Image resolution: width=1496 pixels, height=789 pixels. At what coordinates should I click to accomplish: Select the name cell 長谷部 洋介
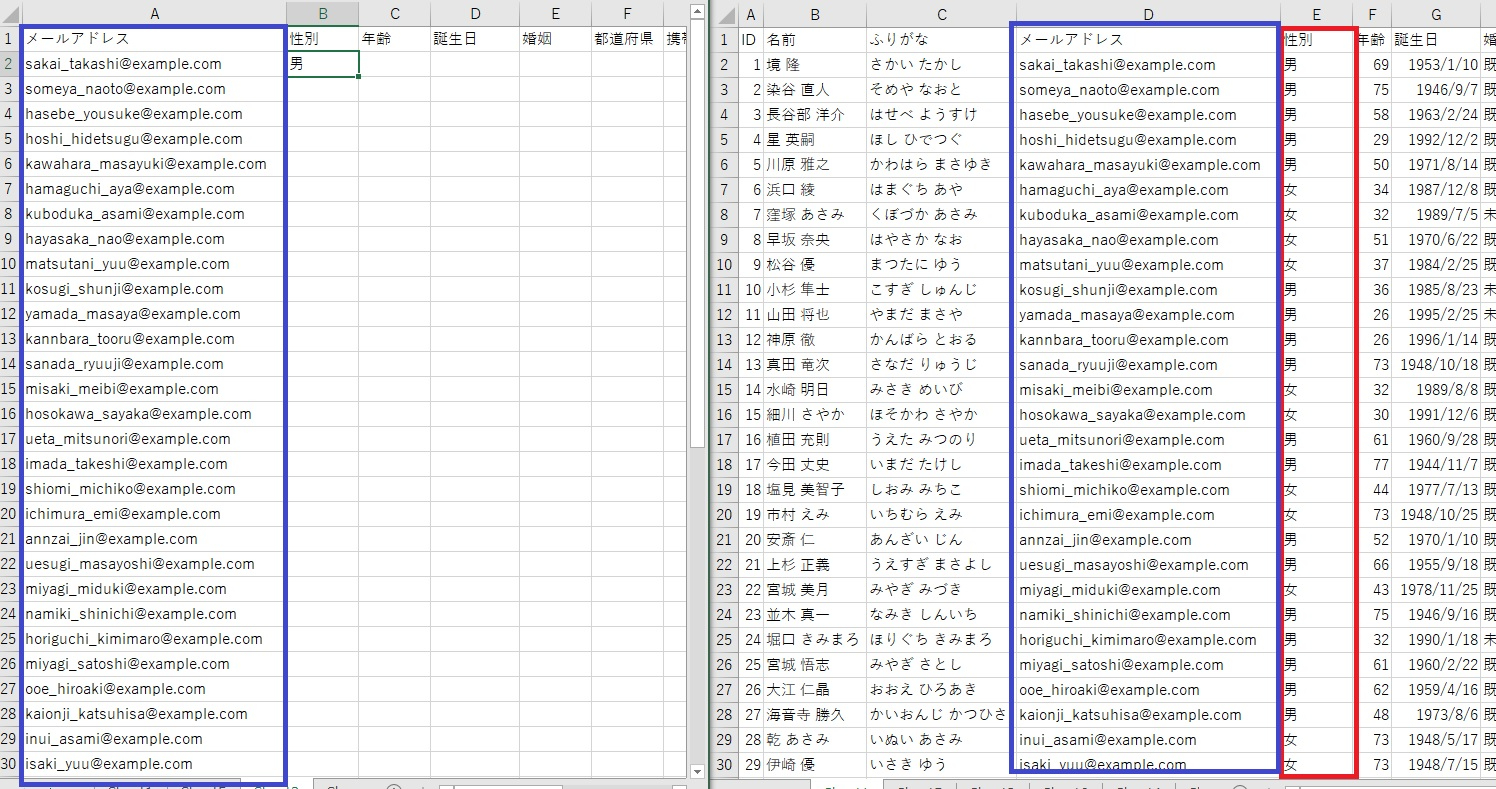point(815,115)
